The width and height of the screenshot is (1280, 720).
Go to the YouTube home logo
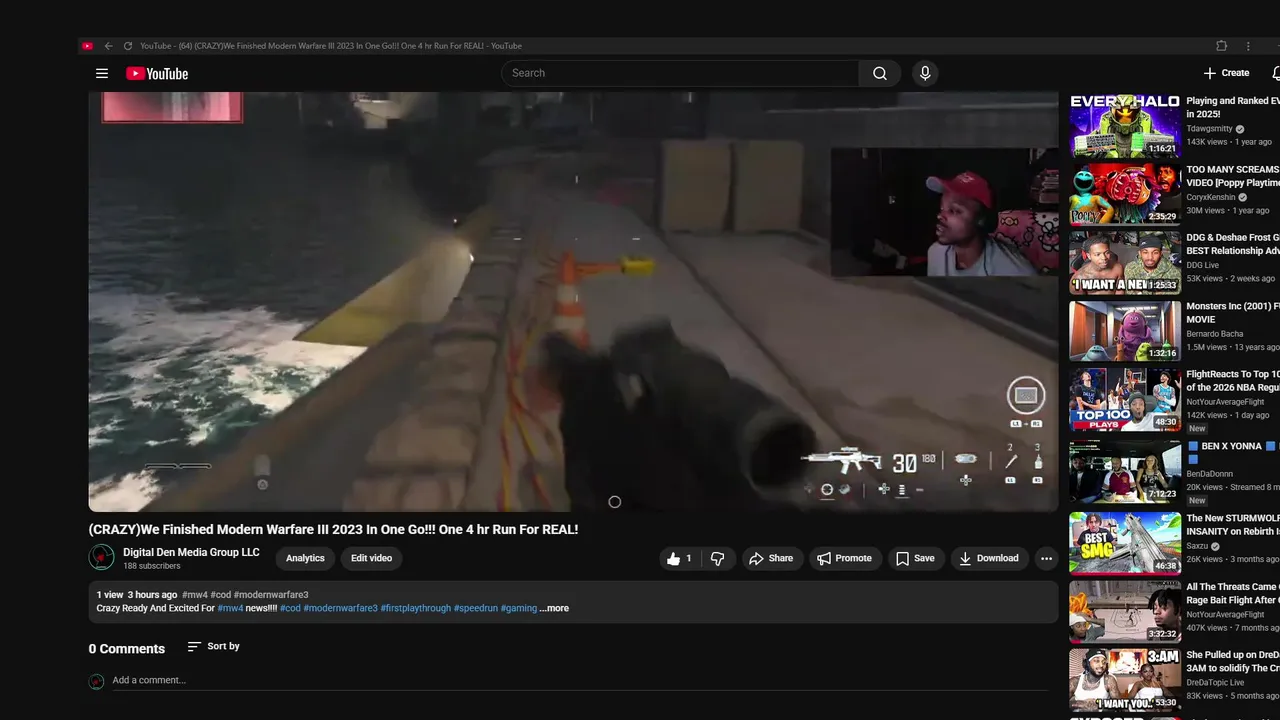(157, 73)
